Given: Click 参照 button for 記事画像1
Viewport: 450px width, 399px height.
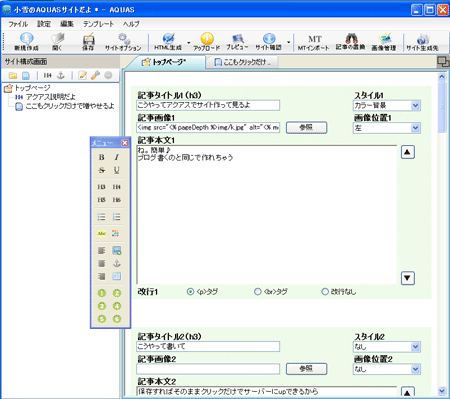Looking at the screenshot, I should [x=306, y=127].
